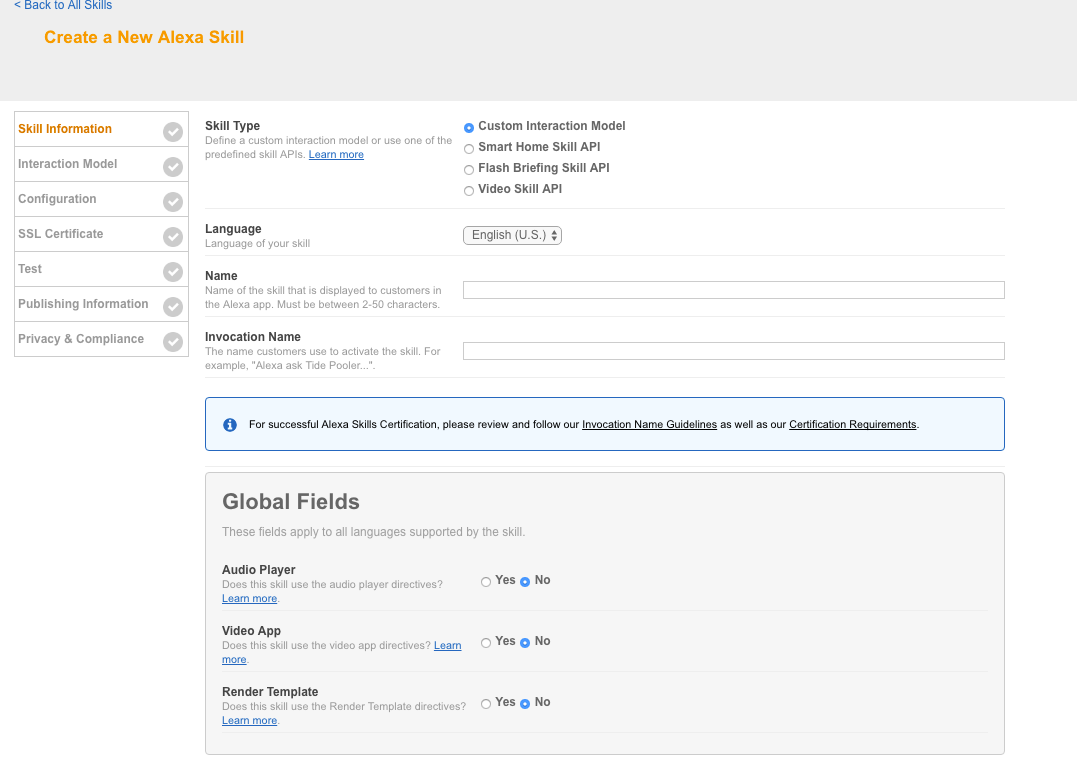This screenshot has height=757, width=1077.
Task: Open Learn more link under Skill Type
Action: 336,155
